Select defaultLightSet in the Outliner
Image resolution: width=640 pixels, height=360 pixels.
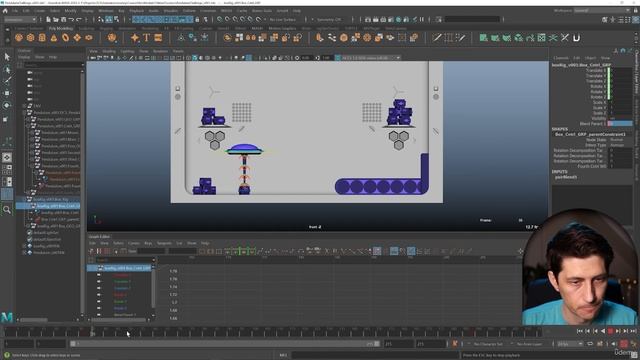pyautogui.click(x=47, y=233)
